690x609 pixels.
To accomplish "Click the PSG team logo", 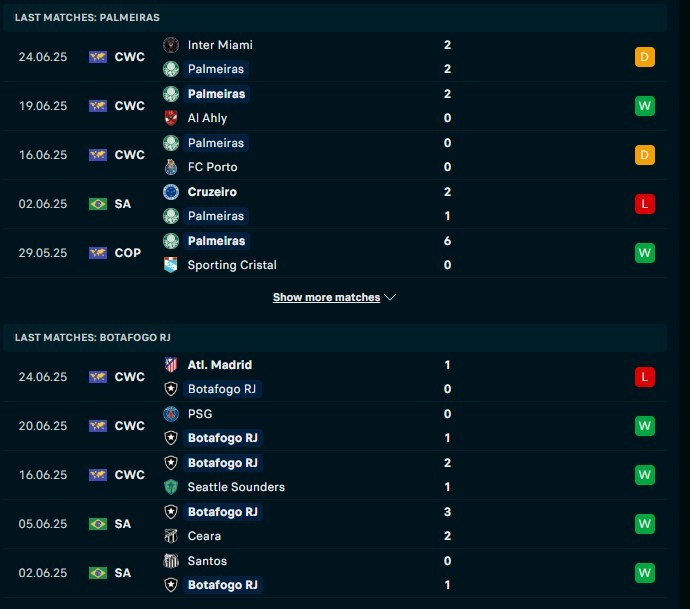I will [x=171, y=414].
